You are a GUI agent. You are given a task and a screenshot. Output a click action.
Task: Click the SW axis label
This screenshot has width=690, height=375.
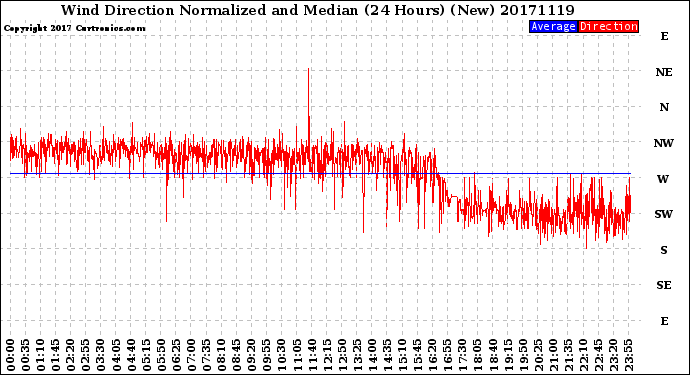[x=664, y=214]
